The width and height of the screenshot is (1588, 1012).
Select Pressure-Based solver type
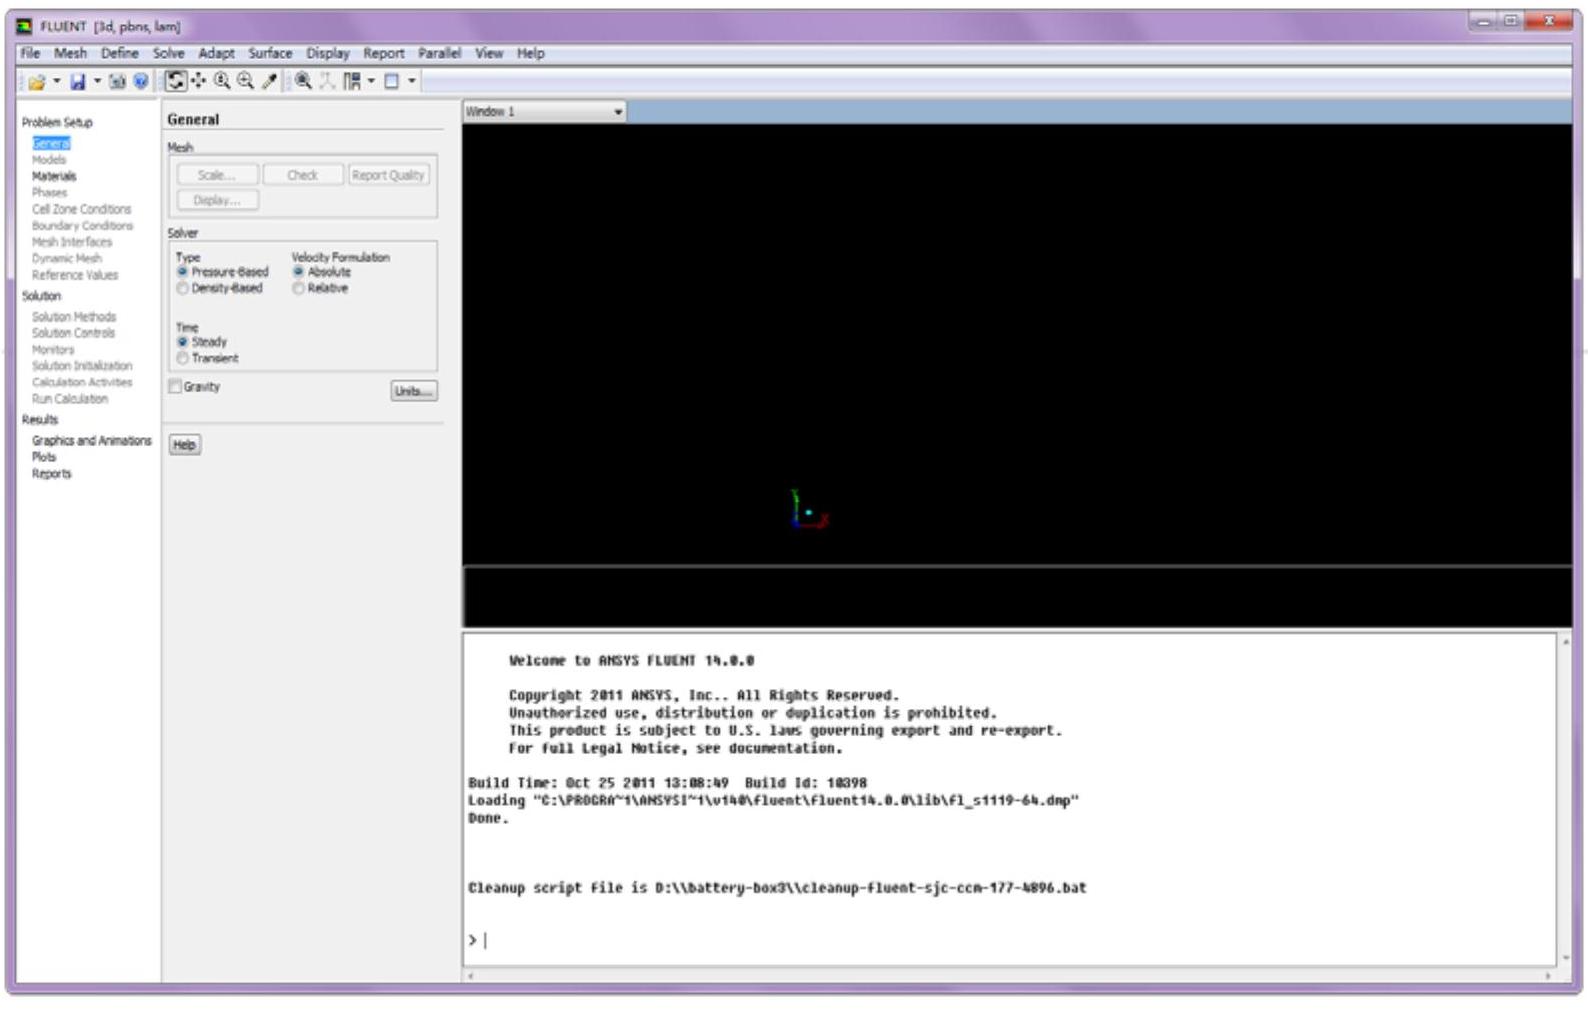(x=222, y=272)
